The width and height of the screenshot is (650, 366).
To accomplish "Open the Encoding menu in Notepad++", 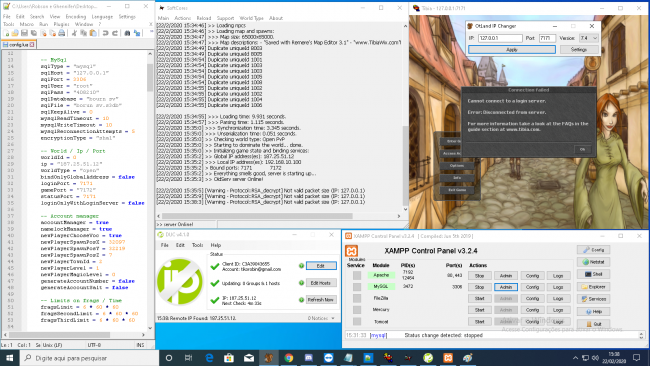I will [x=75, y=17].
